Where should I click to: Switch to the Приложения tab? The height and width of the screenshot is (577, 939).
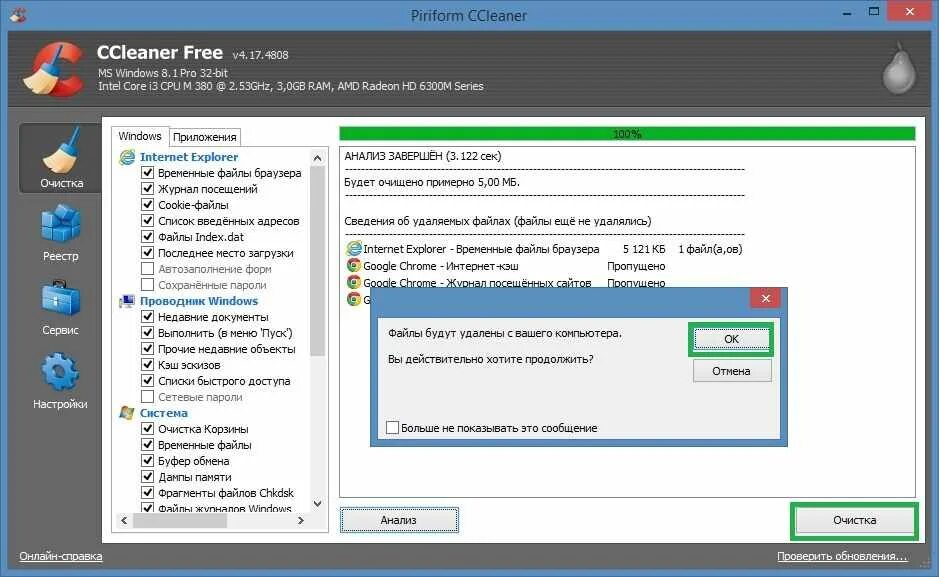click(205, 137)
